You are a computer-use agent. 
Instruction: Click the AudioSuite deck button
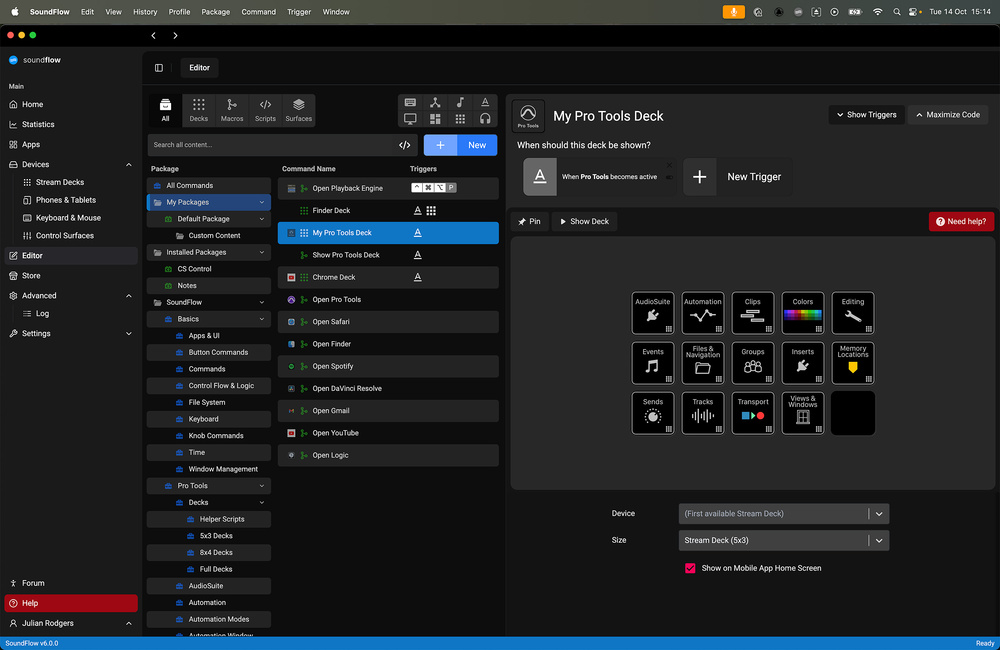(653, 313)
